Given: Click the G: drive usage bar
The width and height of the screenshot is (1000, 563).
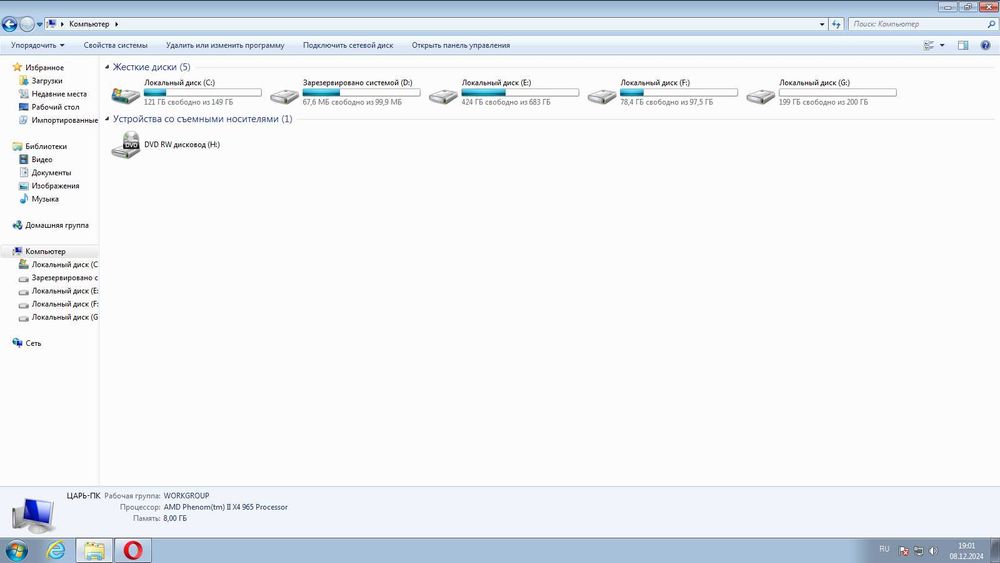Looking at the screenshot, I should coord(837,92).
